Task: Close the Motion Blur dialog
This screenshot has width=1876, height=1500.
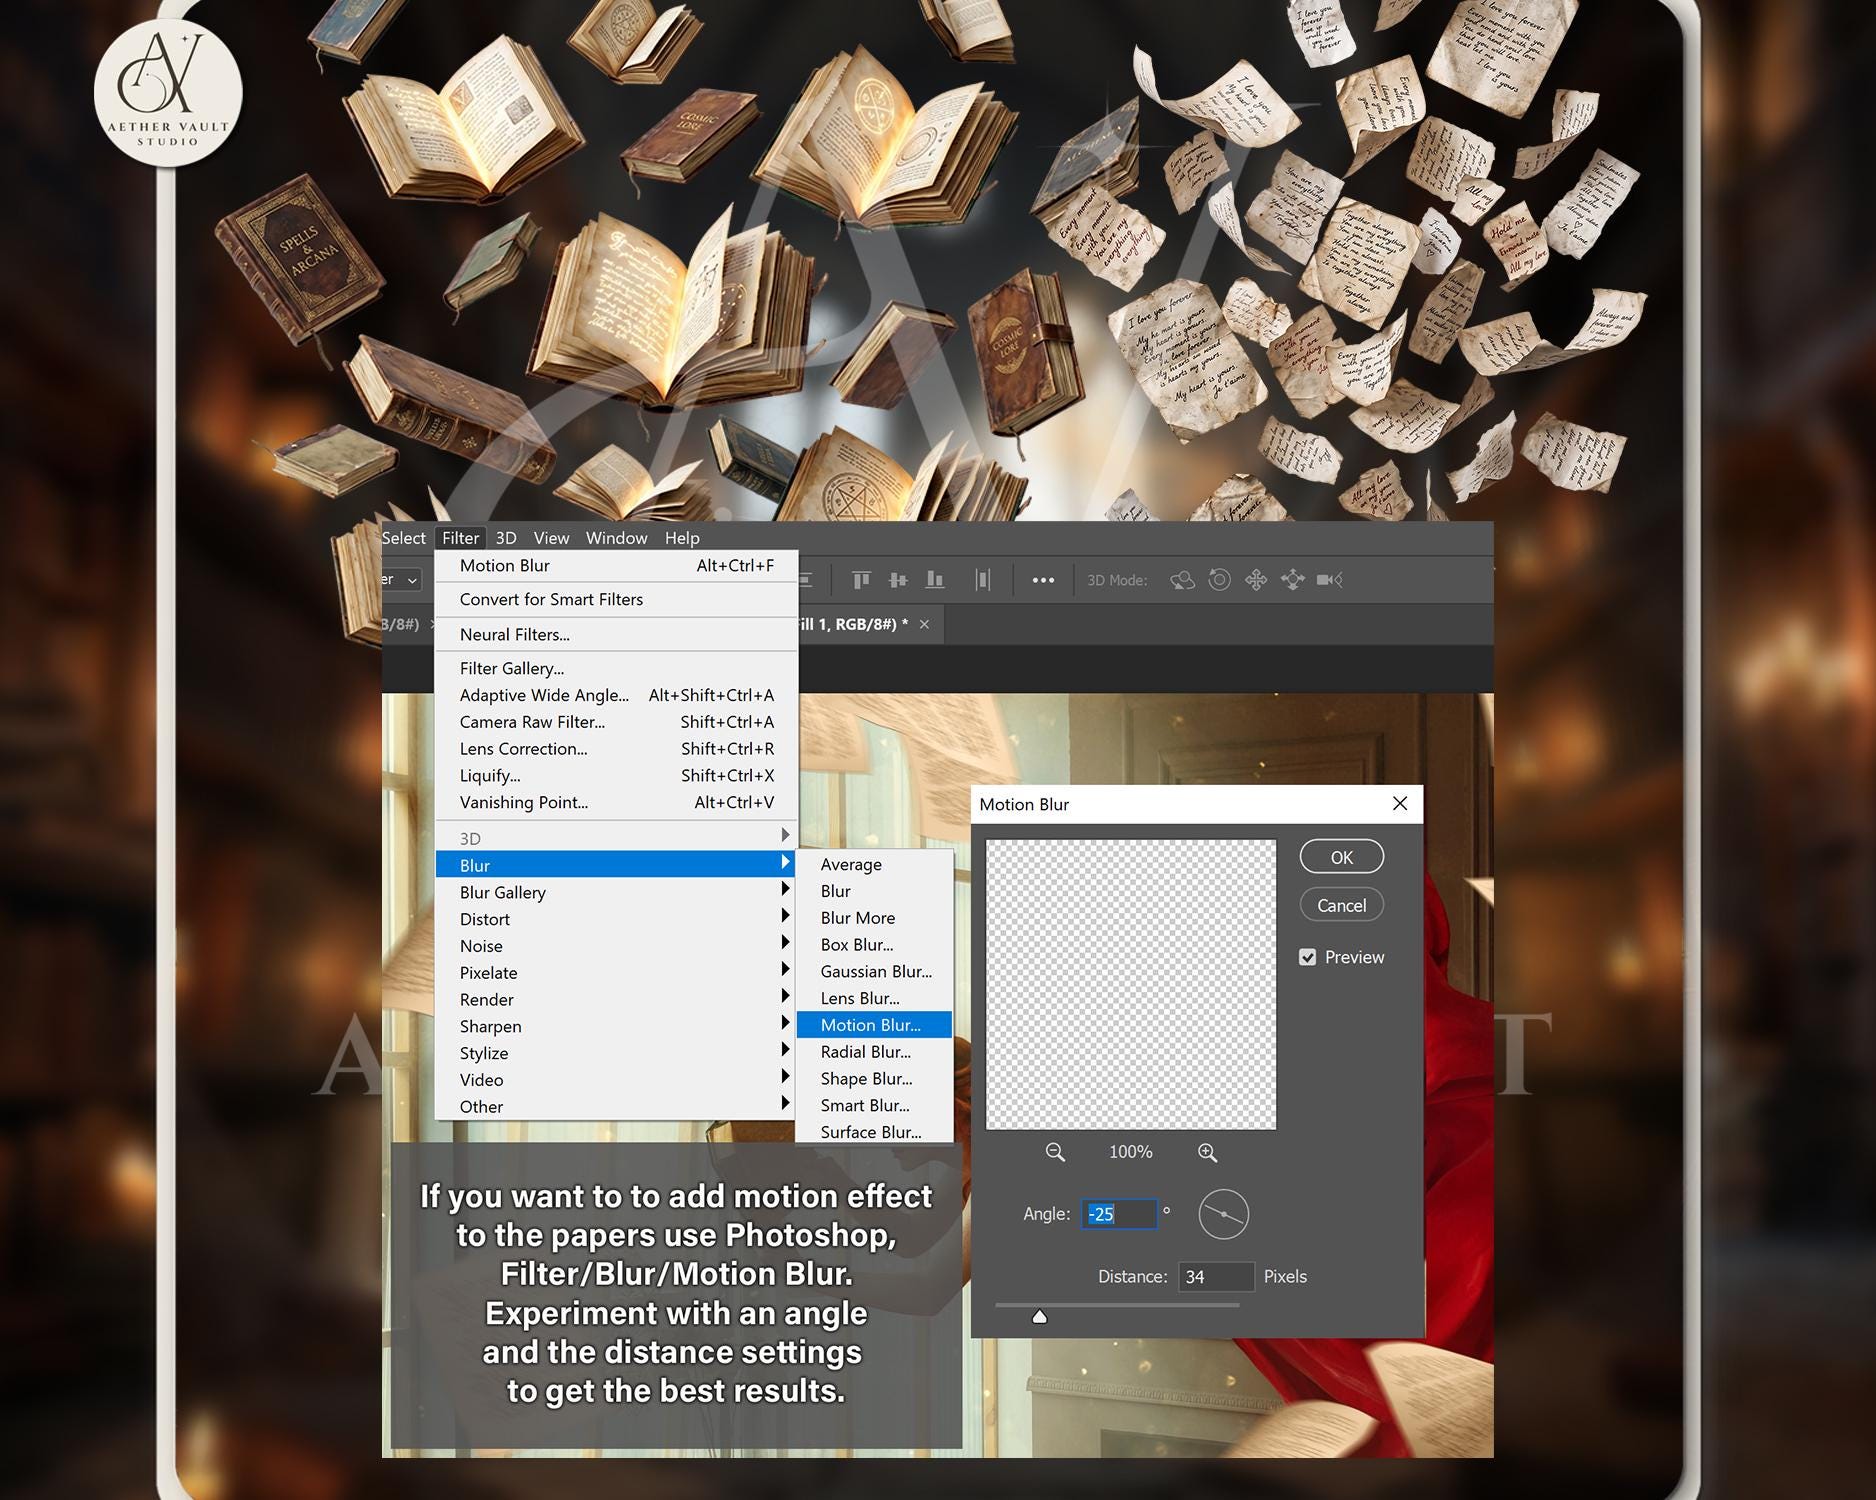Action: pyautogui.click(x=1400, y=804)
